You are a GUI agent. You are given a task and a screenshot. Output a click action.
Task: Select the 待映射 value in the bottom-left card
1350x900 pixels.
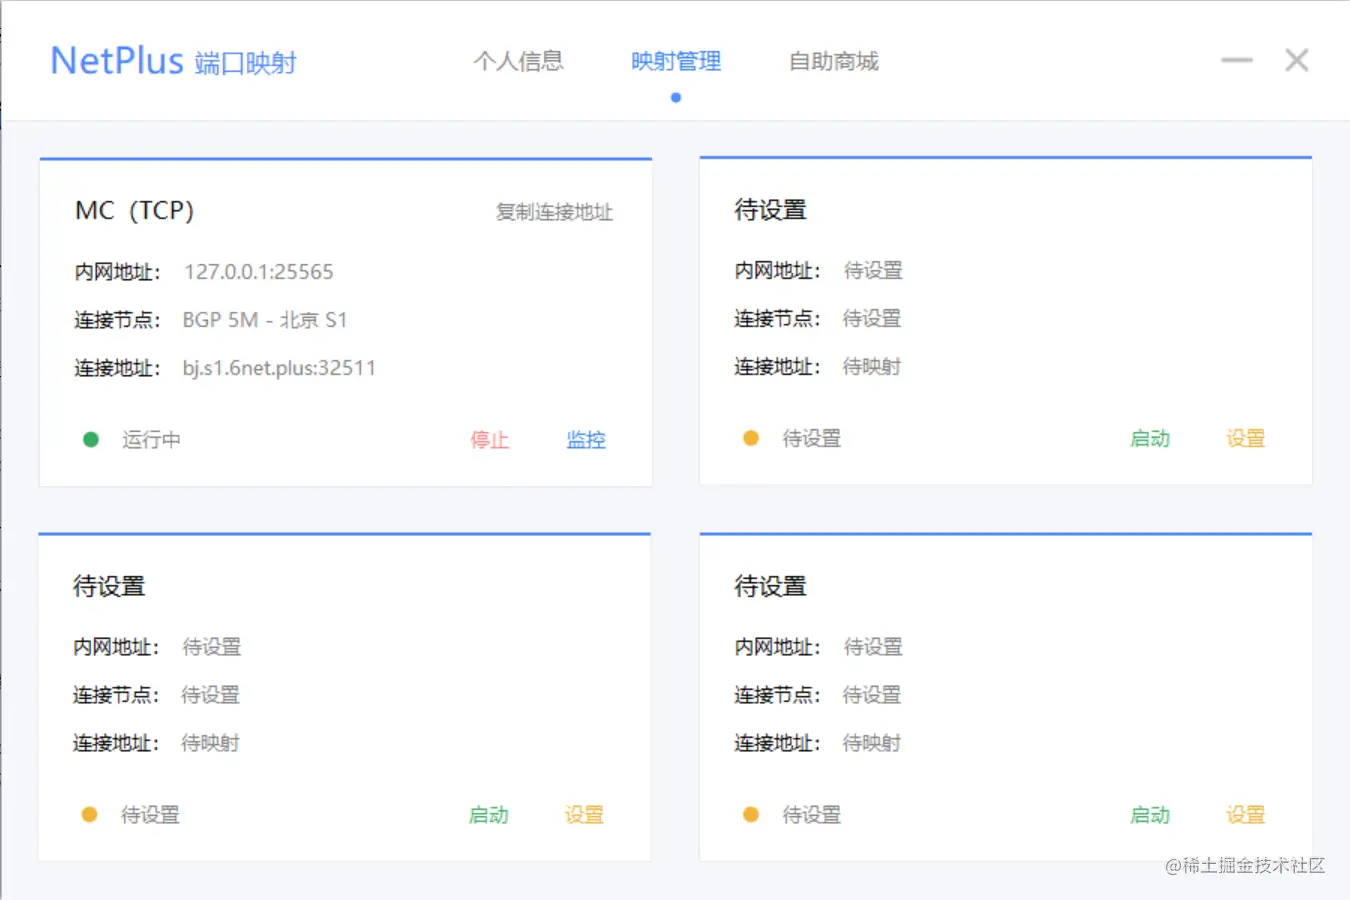pos(210,744)
